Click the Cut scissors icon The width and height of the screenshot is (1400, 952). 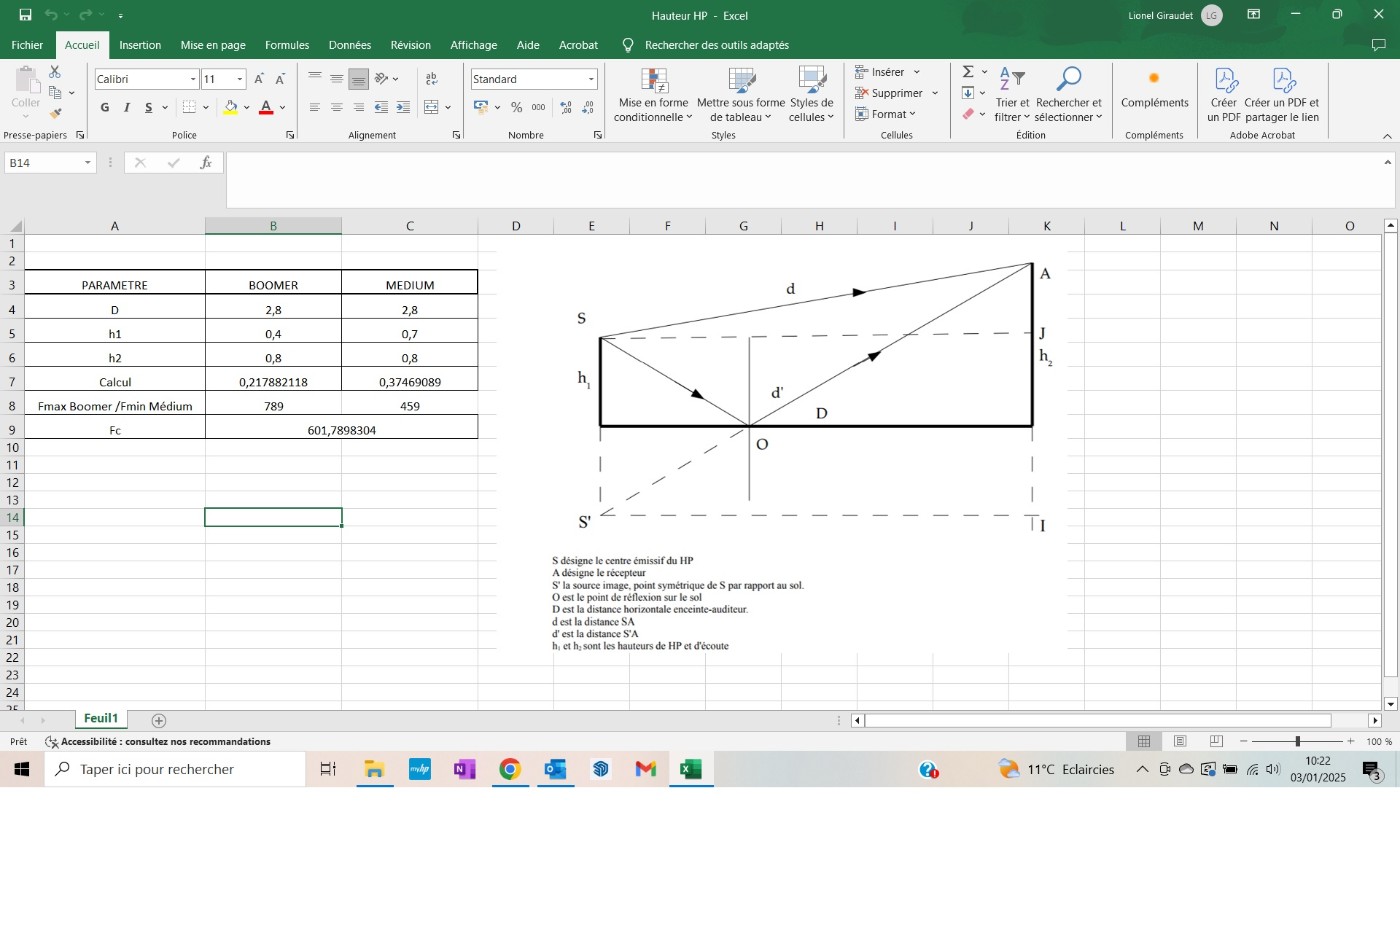click(55, 72)
